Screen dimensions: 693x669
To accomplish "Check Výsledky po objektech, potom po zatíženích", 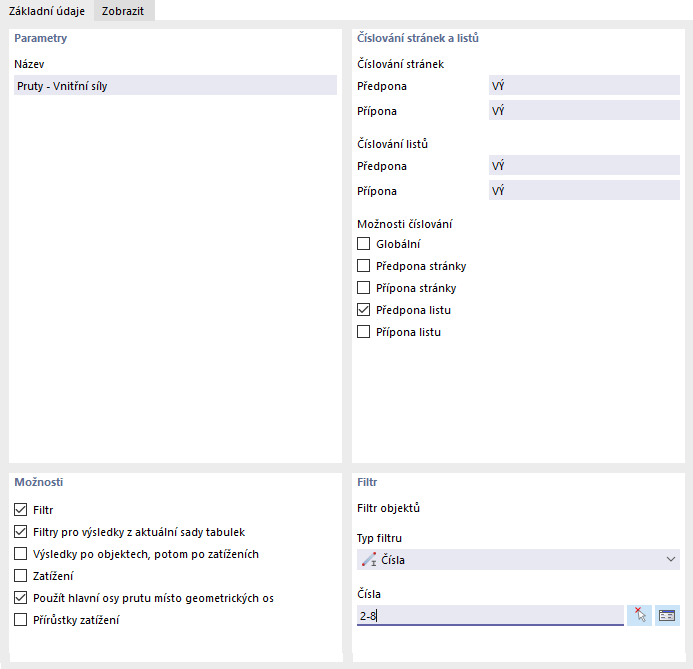I will [x=21, y=554].
